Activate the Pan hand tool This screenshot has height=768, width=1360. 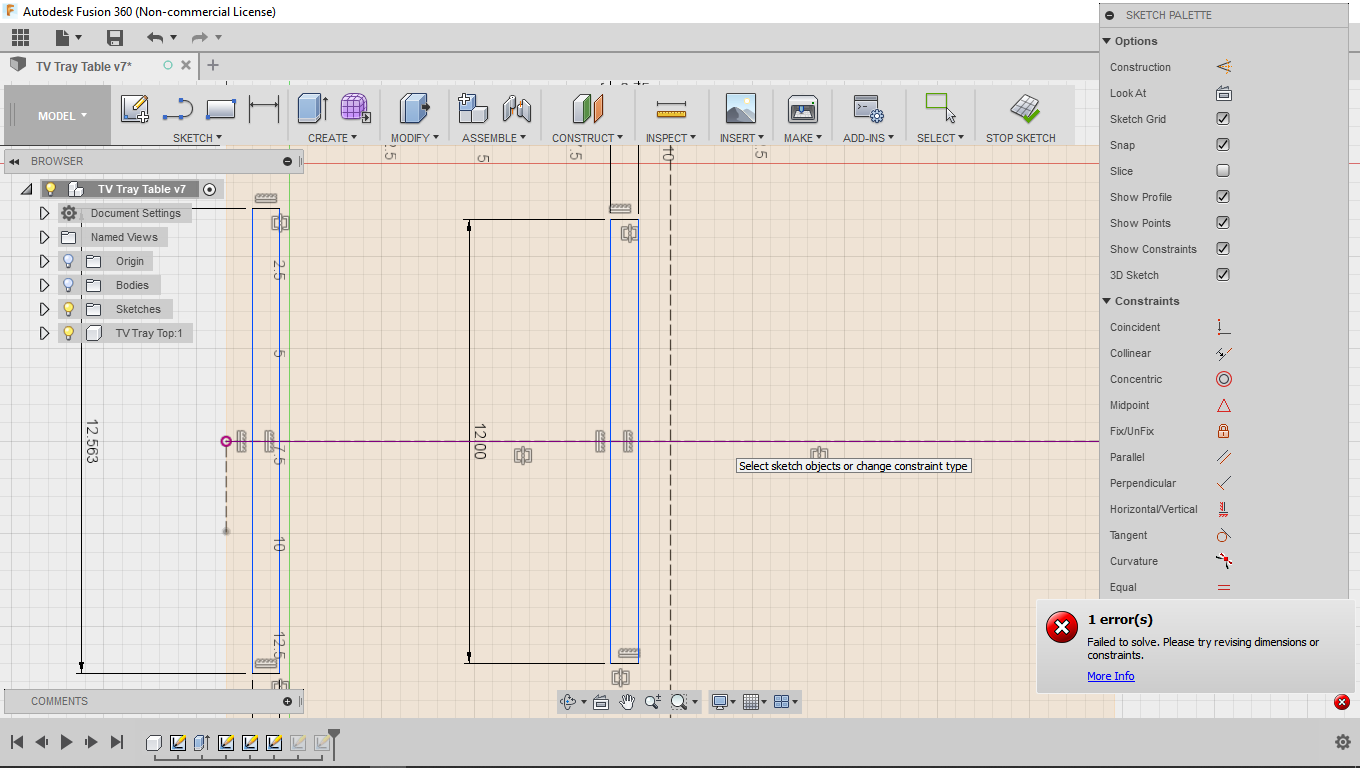pos(627,701)
